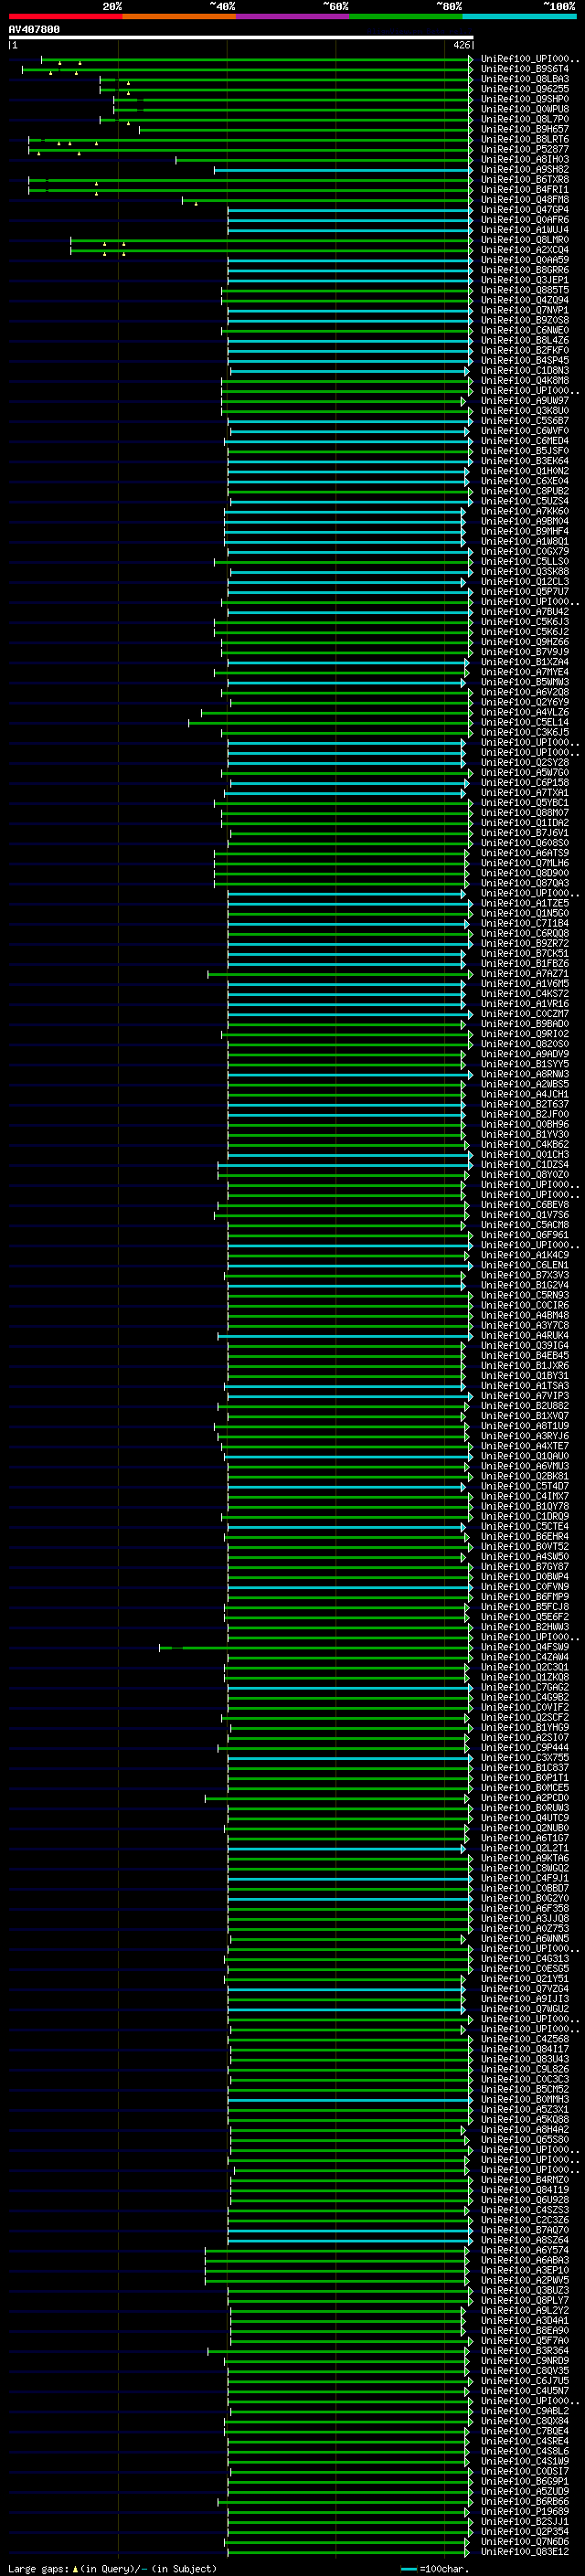Click the purple ~60% identity legend segment
585x2576 pixels.
click(293, 16)
